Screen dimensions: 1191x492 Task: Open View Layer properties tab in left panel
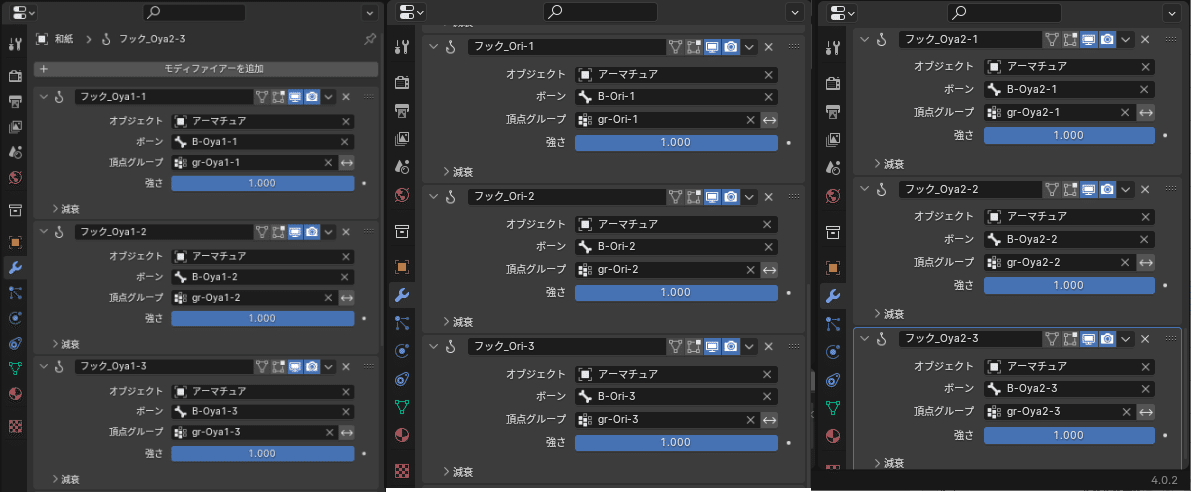tap(15, 127)
